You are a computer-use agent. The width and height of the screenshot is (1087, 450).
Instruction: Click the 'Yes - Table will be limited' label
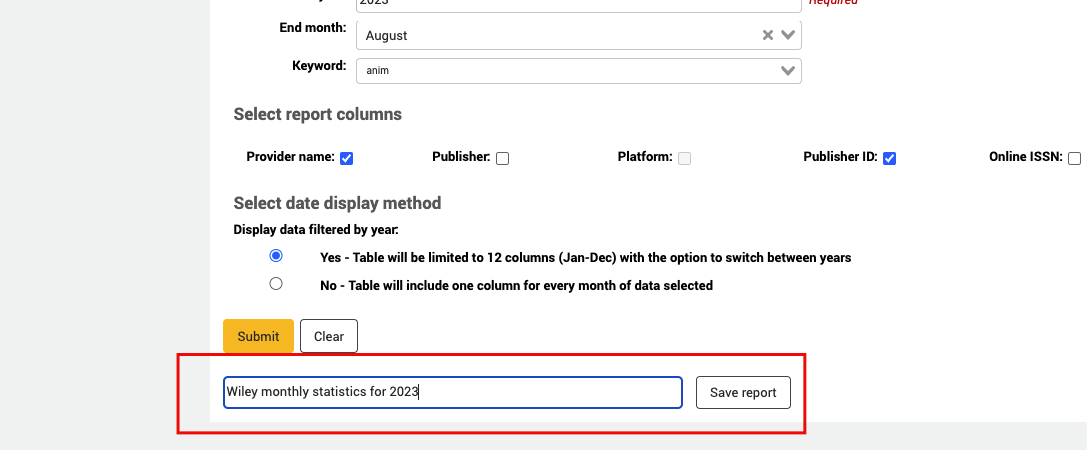585,257
